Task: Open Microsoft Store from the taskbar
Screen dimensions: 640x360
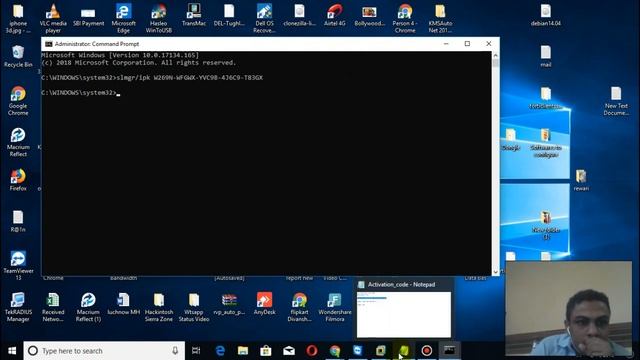Action: coord(266,351)
